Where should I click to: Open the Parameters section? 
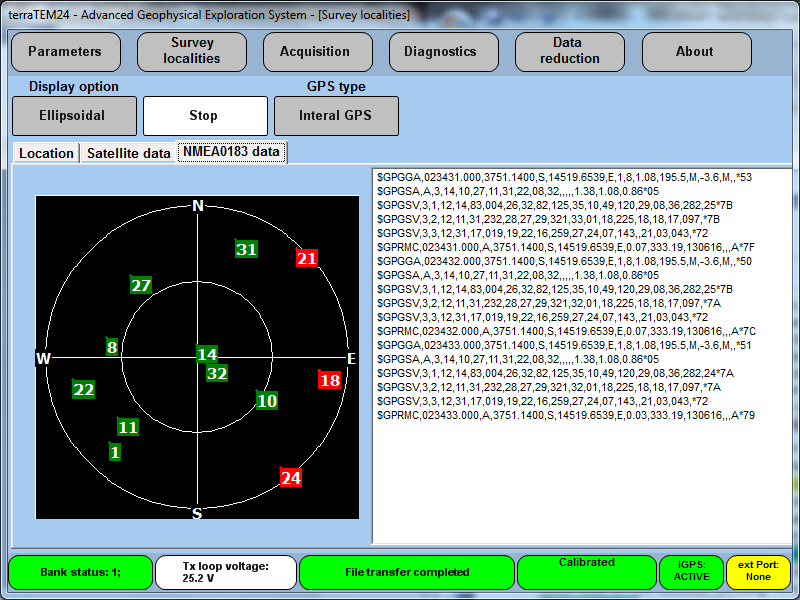[x=66, y=52]
